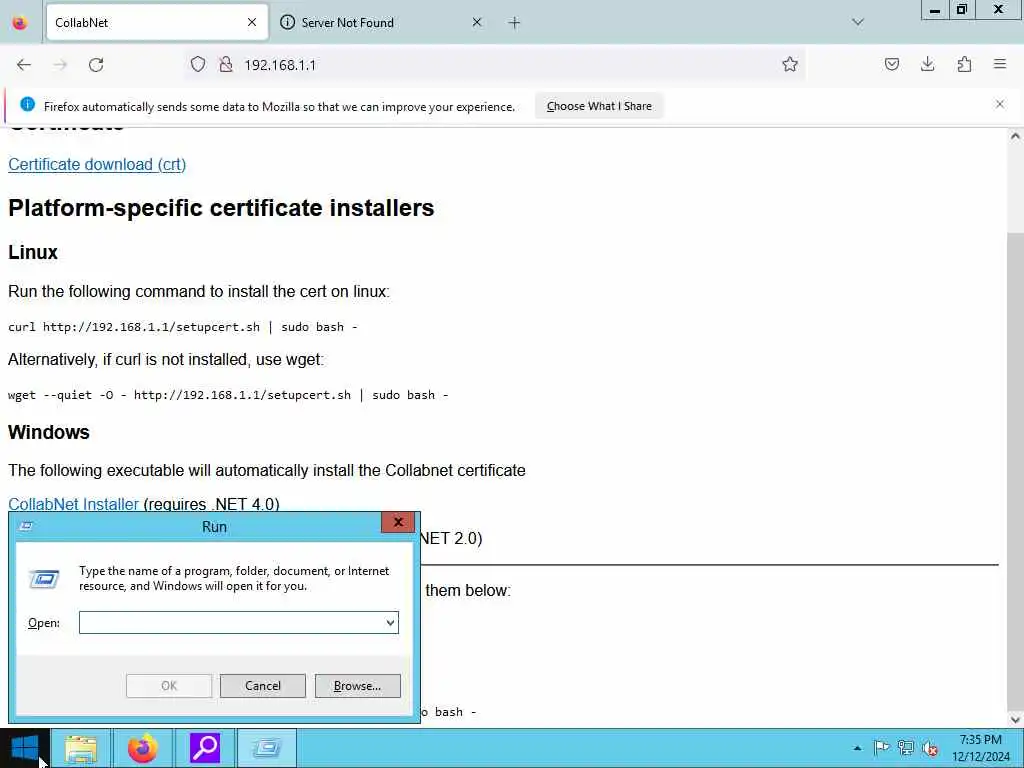This screenshot has width=1024, height=768.
Task: Close the Run dialog with X
Action: click(398, 522)
